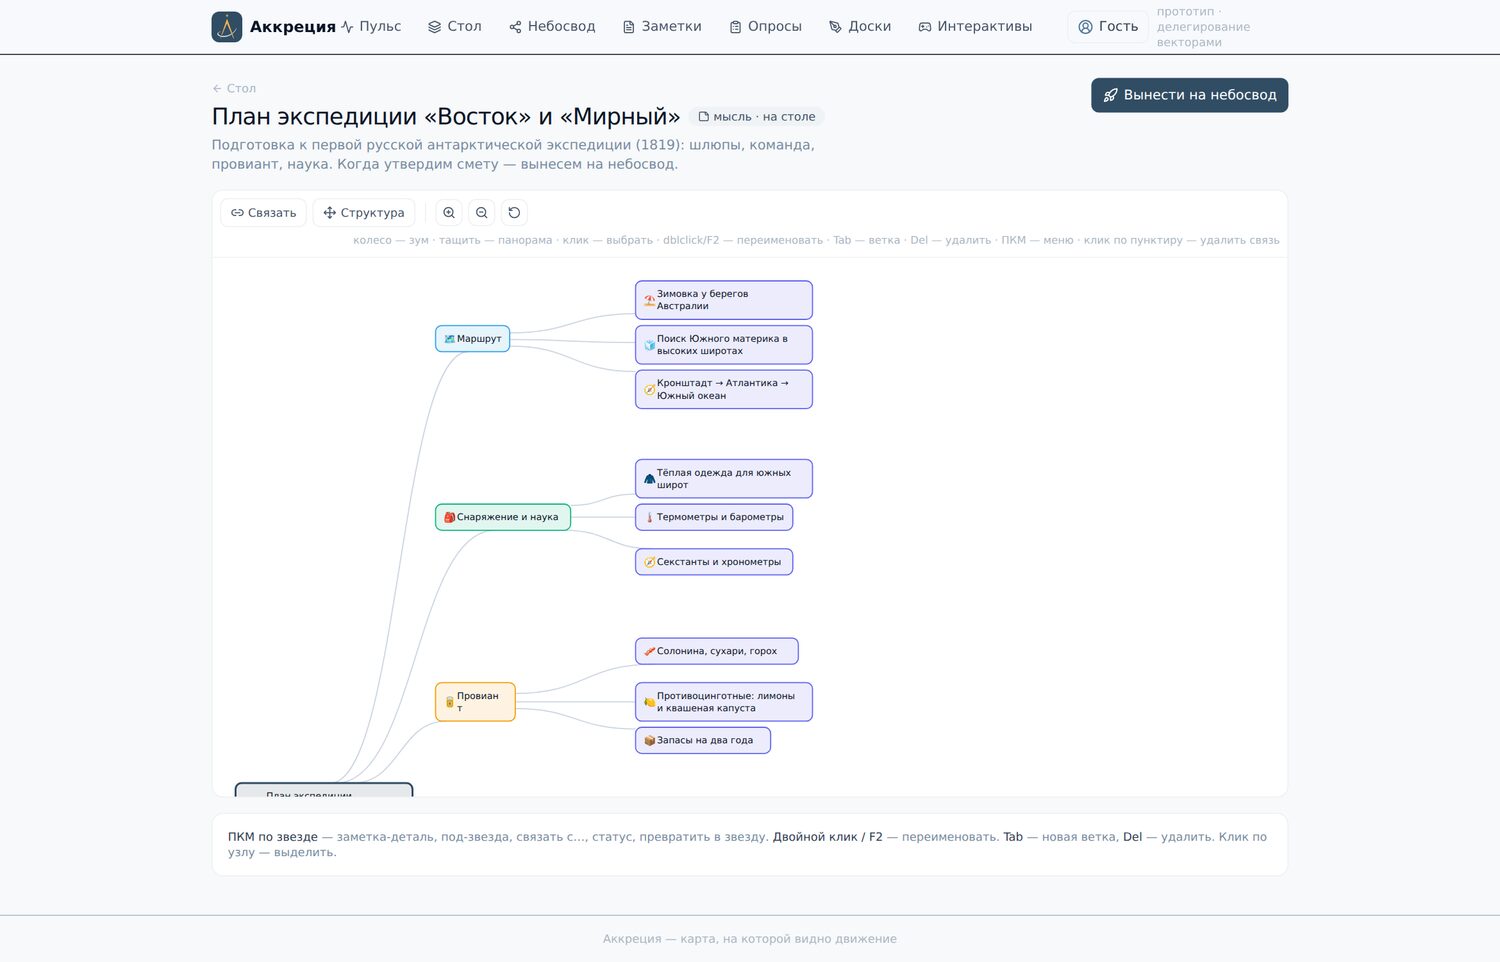Select the Секстанты и хронометры node
This screenshot has width=1500, height=962.
tap(714, 562)
